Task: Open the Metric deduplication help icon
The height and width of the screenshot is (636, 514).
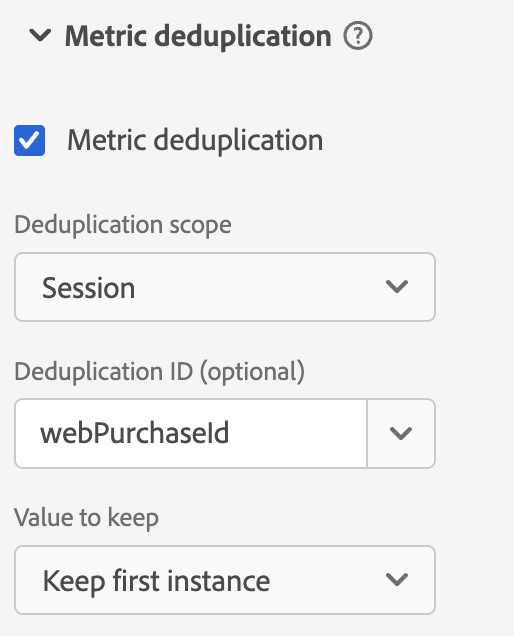Action: point(357,36)
